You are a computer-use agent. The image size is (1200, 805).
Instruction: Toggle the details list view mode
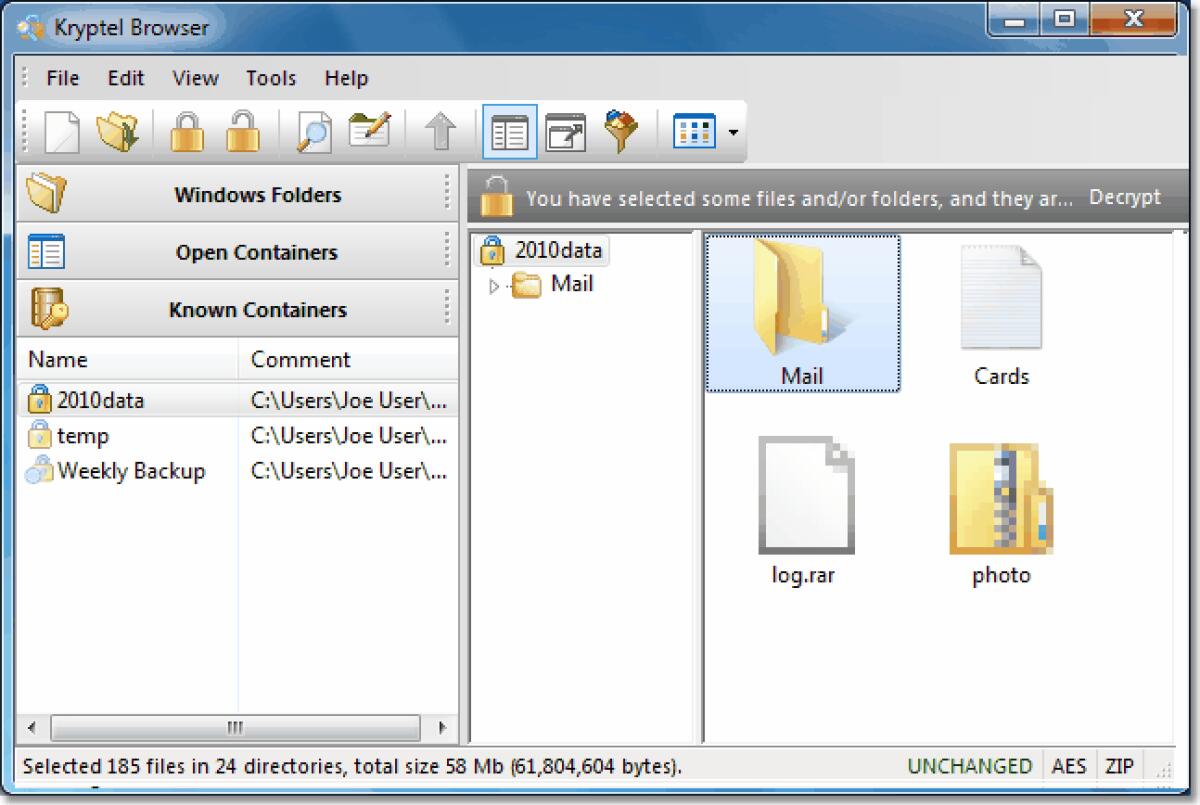509,131
